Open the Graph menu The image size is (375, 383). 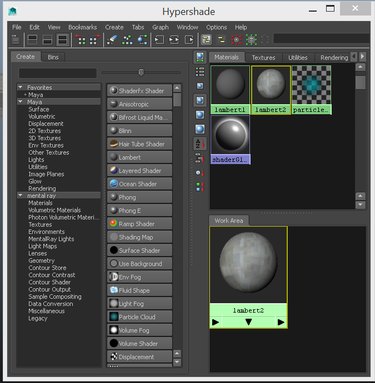click(x=160, y=27)
